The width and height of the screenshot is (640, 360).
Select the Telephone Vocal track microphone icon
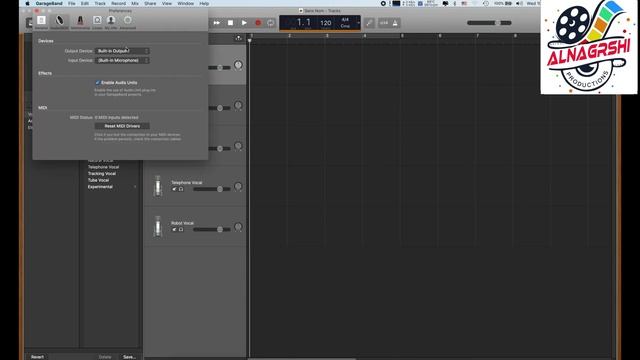tap(158, 187)
